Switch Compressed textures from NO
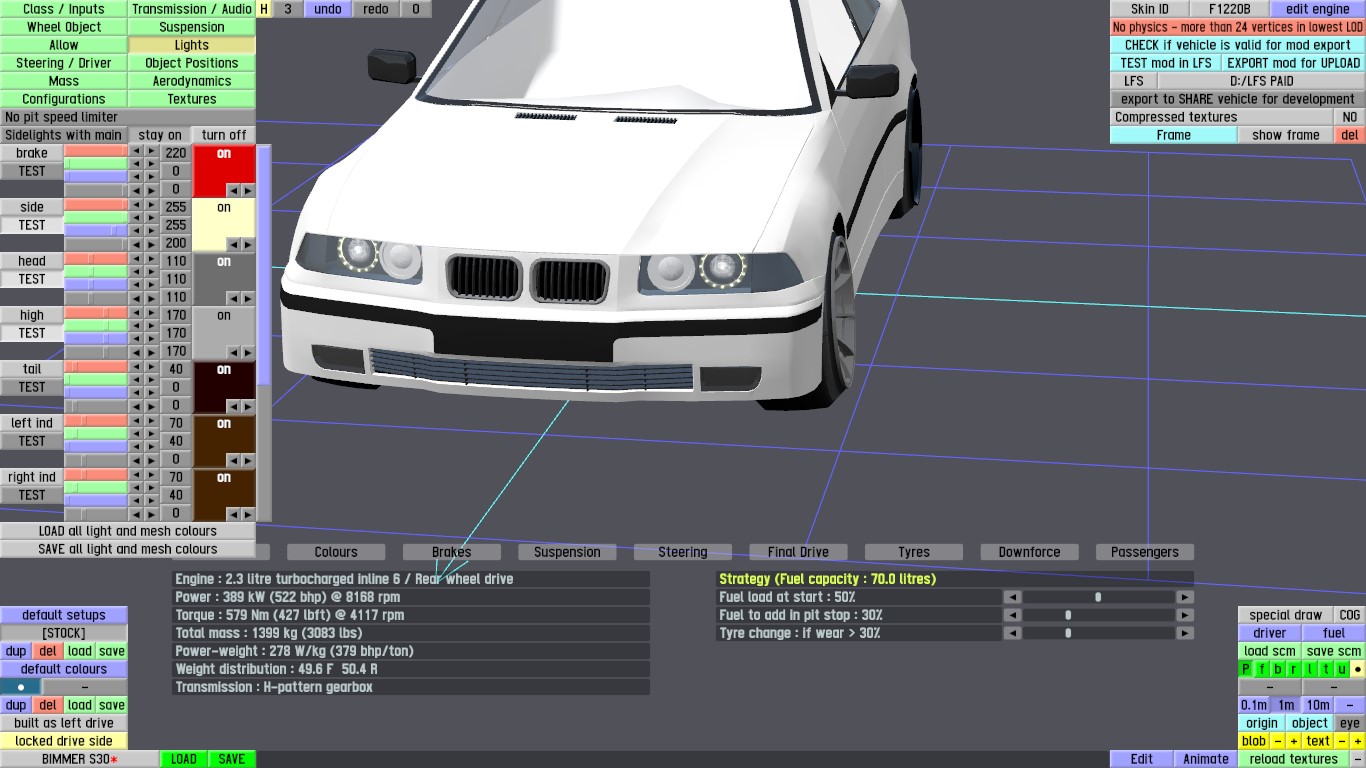The width and height of the screenshot is (1366, 768). pos(1350,117)
